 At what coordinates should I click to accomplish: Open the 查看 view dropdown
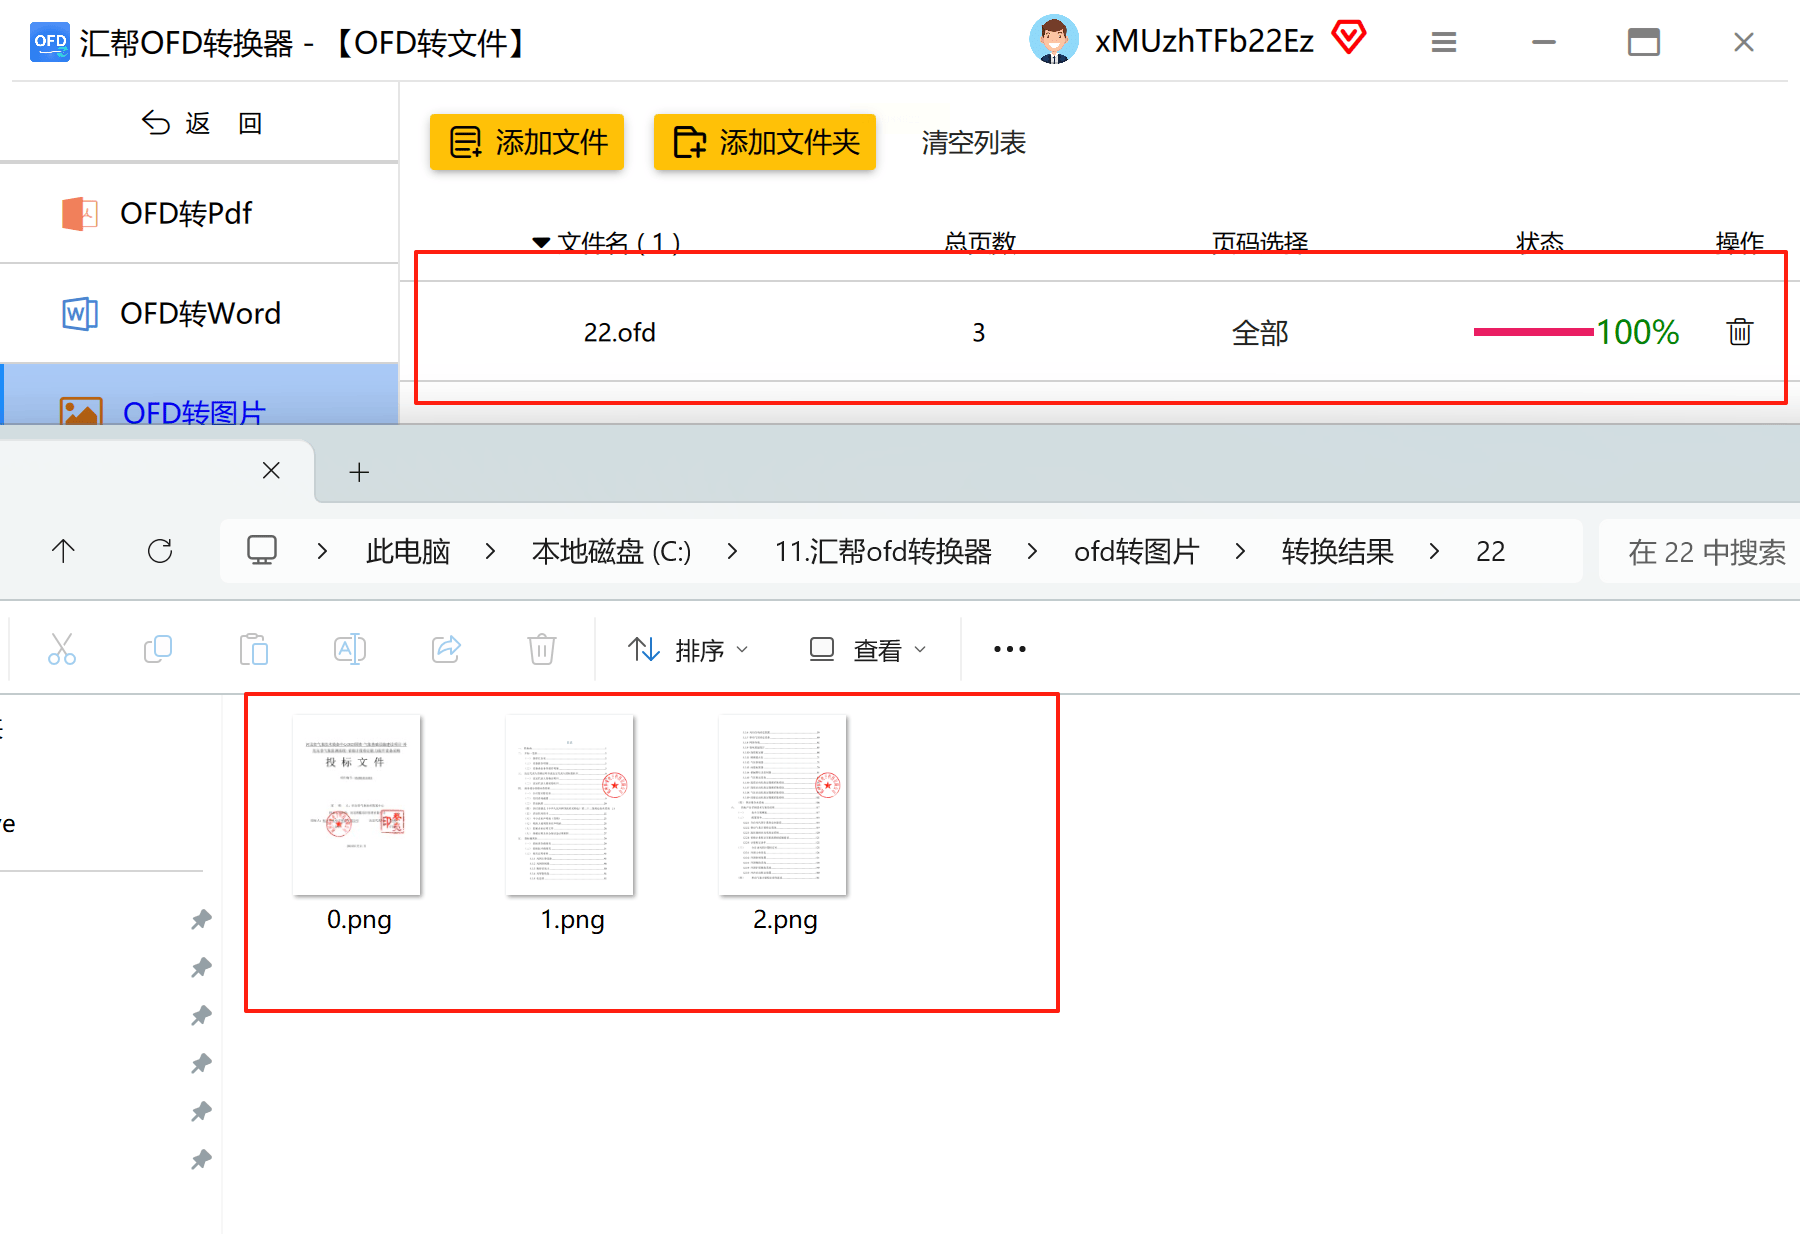coord(867,650)
